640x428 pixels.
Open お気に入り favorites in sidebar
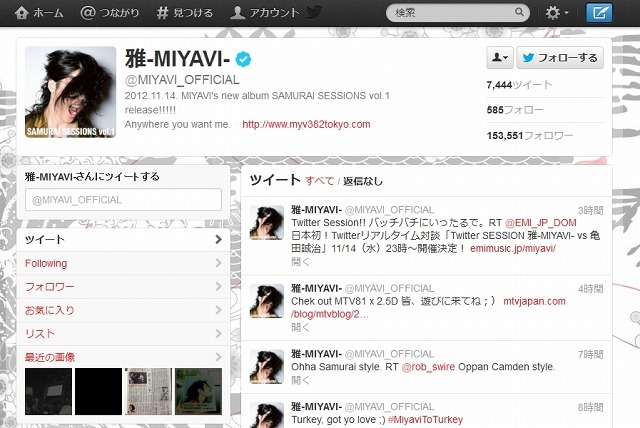pos(123,310)
